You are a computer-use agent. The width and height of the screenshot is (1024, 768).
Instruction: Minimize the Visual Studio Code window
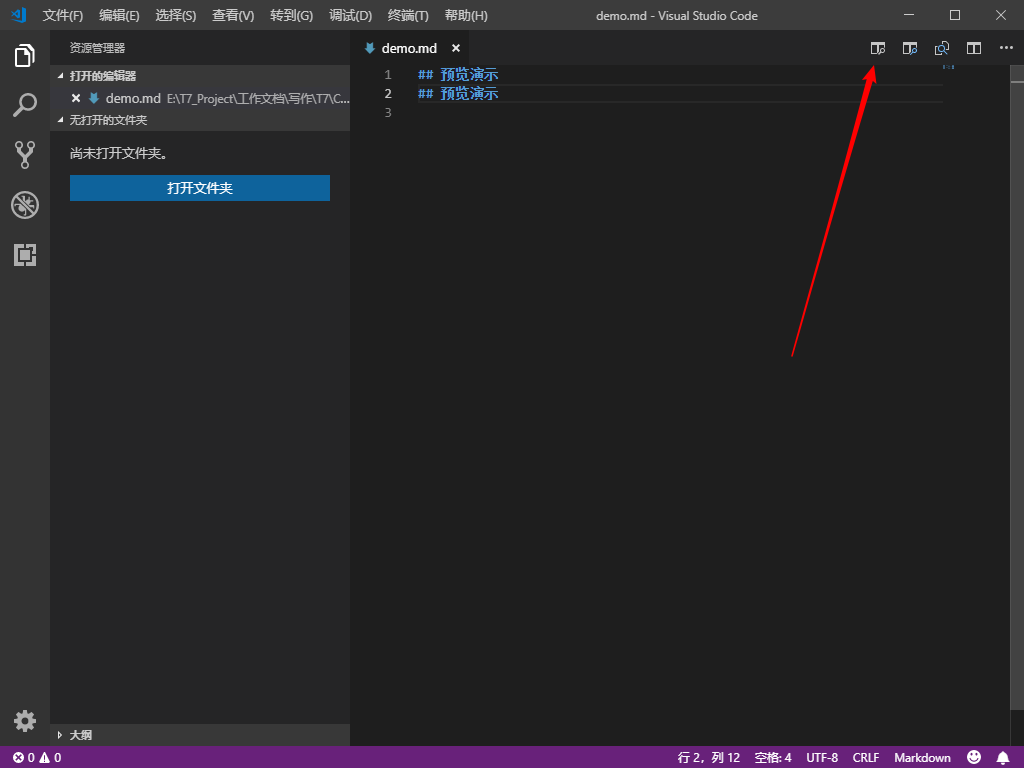click(x=909, y=15)
